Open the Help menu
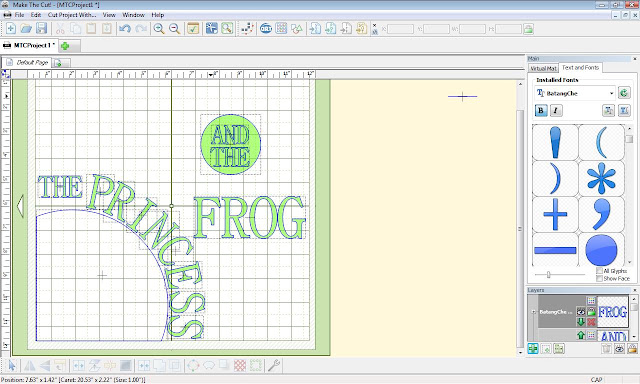The width and height of the screenshot is (640, 384). 158,15
